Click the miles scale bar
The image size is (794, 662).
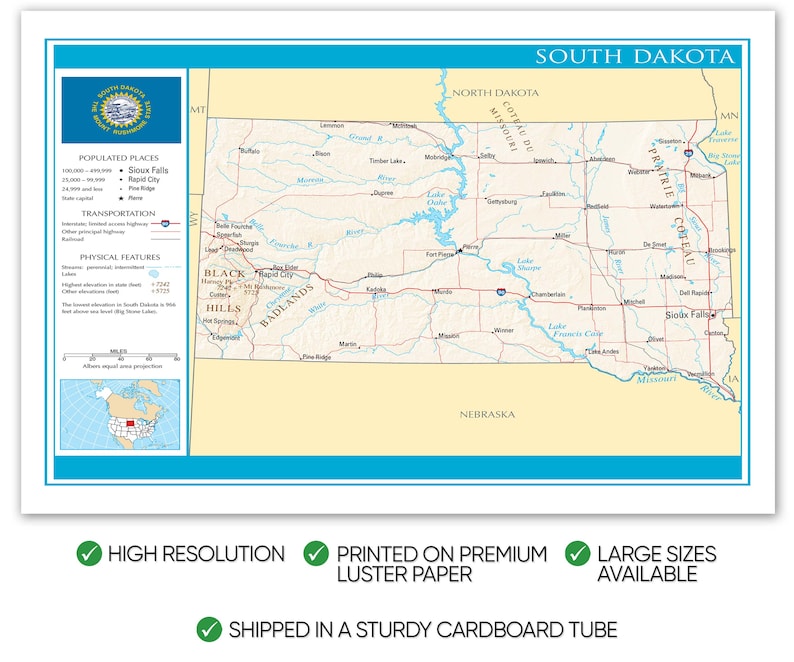tap(121, 356)
